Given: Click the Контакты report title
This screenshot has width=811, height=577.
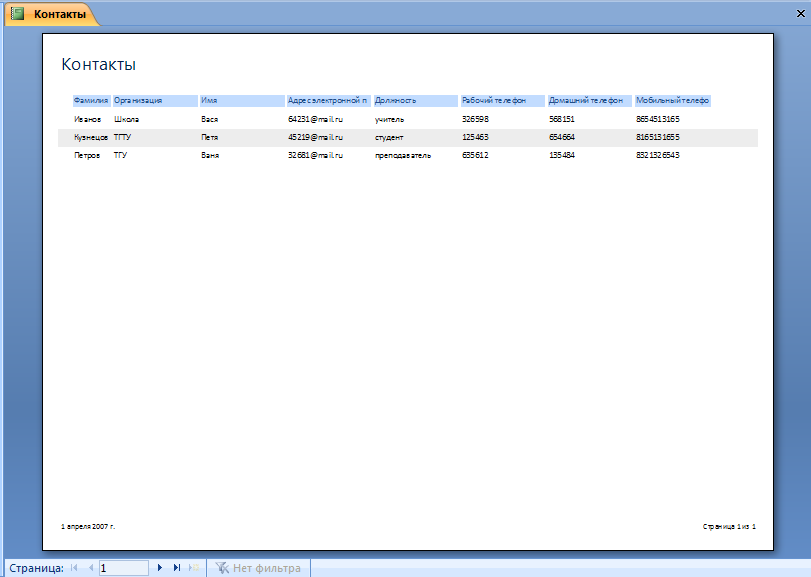Looking at the screenshot, I should (99, 65).
